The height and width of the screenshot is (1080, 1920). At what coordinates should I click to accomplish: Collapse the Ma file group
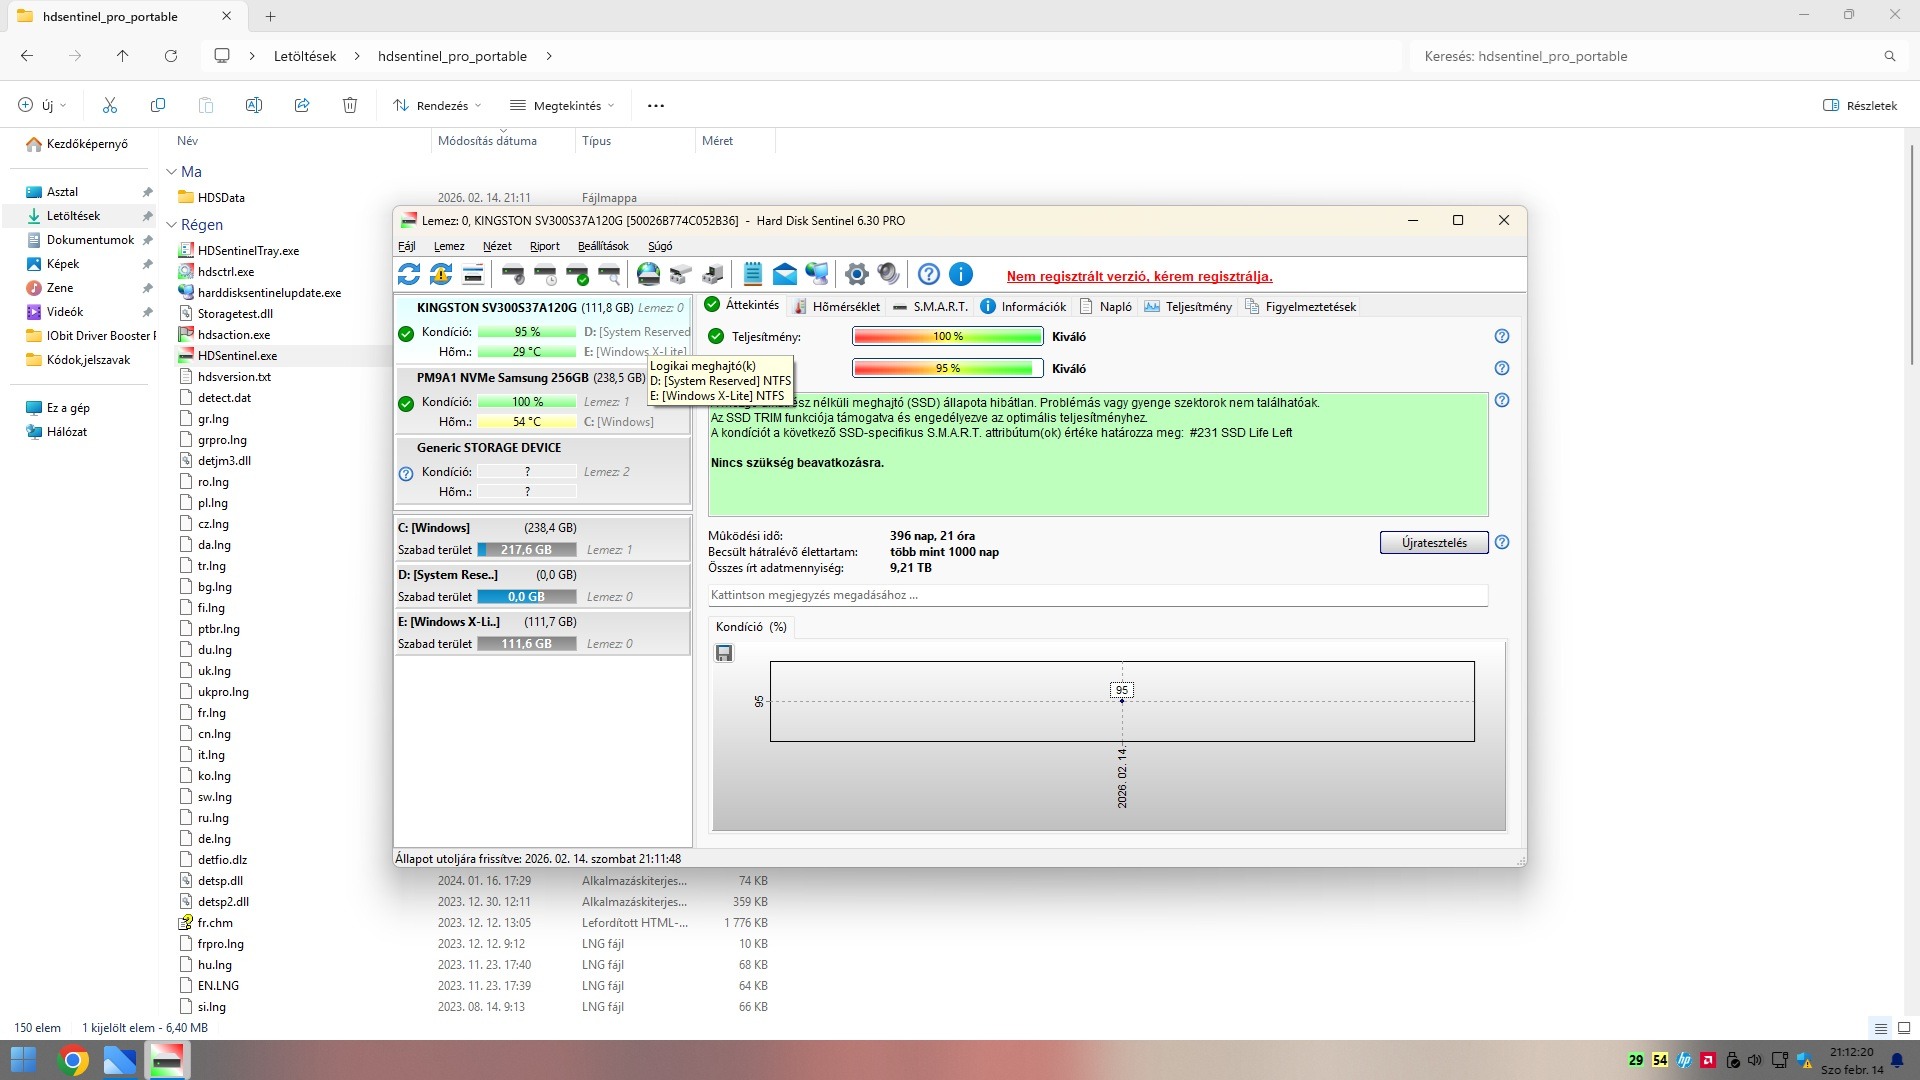[171, 172]
